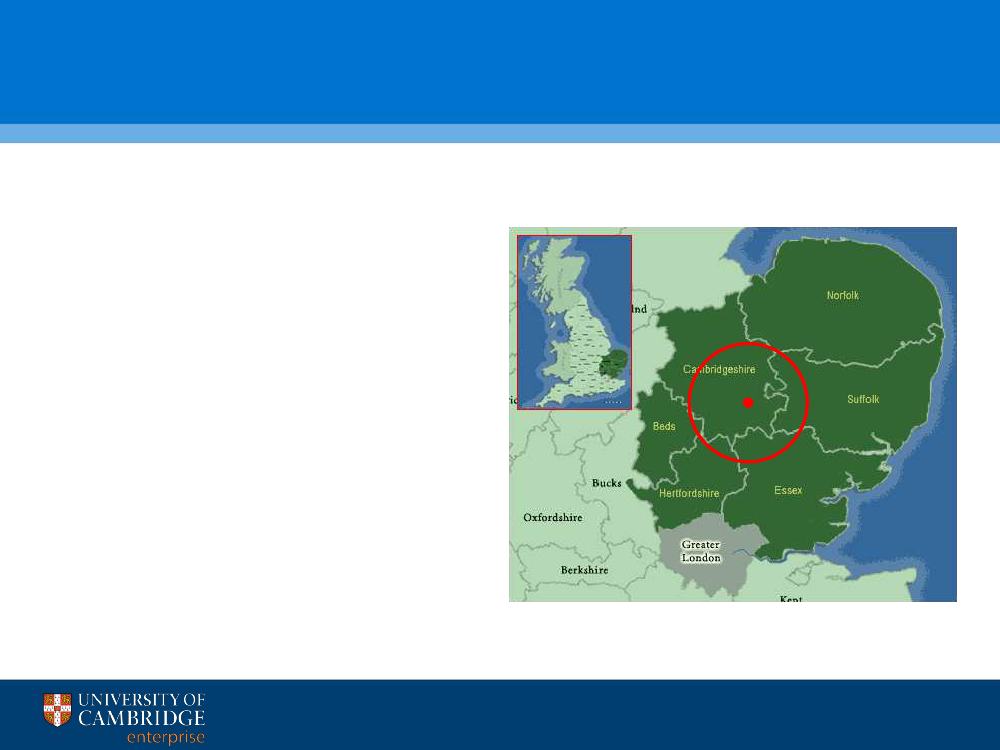Click the Cambridgeshire label on the map
Viewport: 1000px width, 750px height.
point(719,369)
